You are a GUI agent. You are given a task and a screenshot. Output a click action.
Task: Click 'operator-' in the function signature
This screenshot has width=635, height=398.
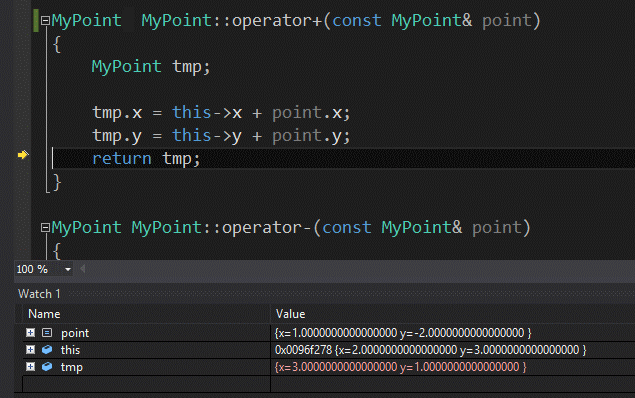(267, 228)
